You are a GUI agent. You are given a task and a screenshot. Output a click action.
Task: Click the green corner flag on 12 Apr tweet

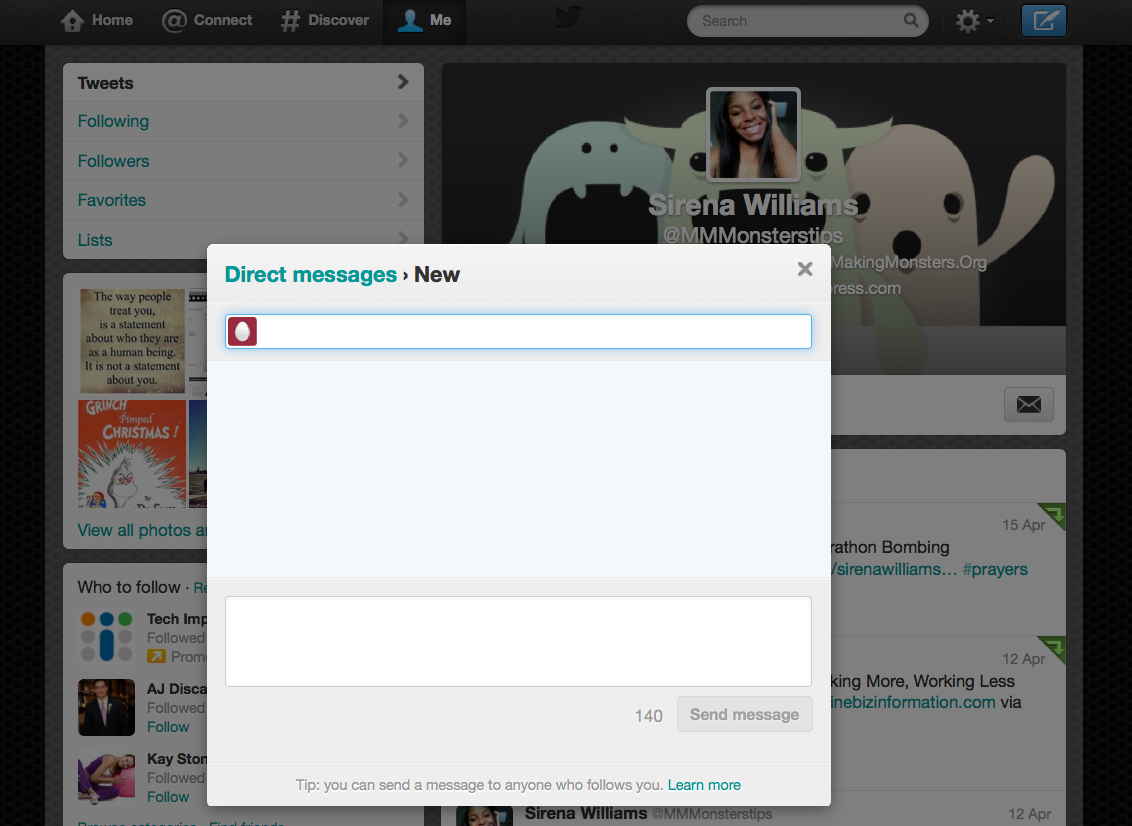[x=1053, y=648]
